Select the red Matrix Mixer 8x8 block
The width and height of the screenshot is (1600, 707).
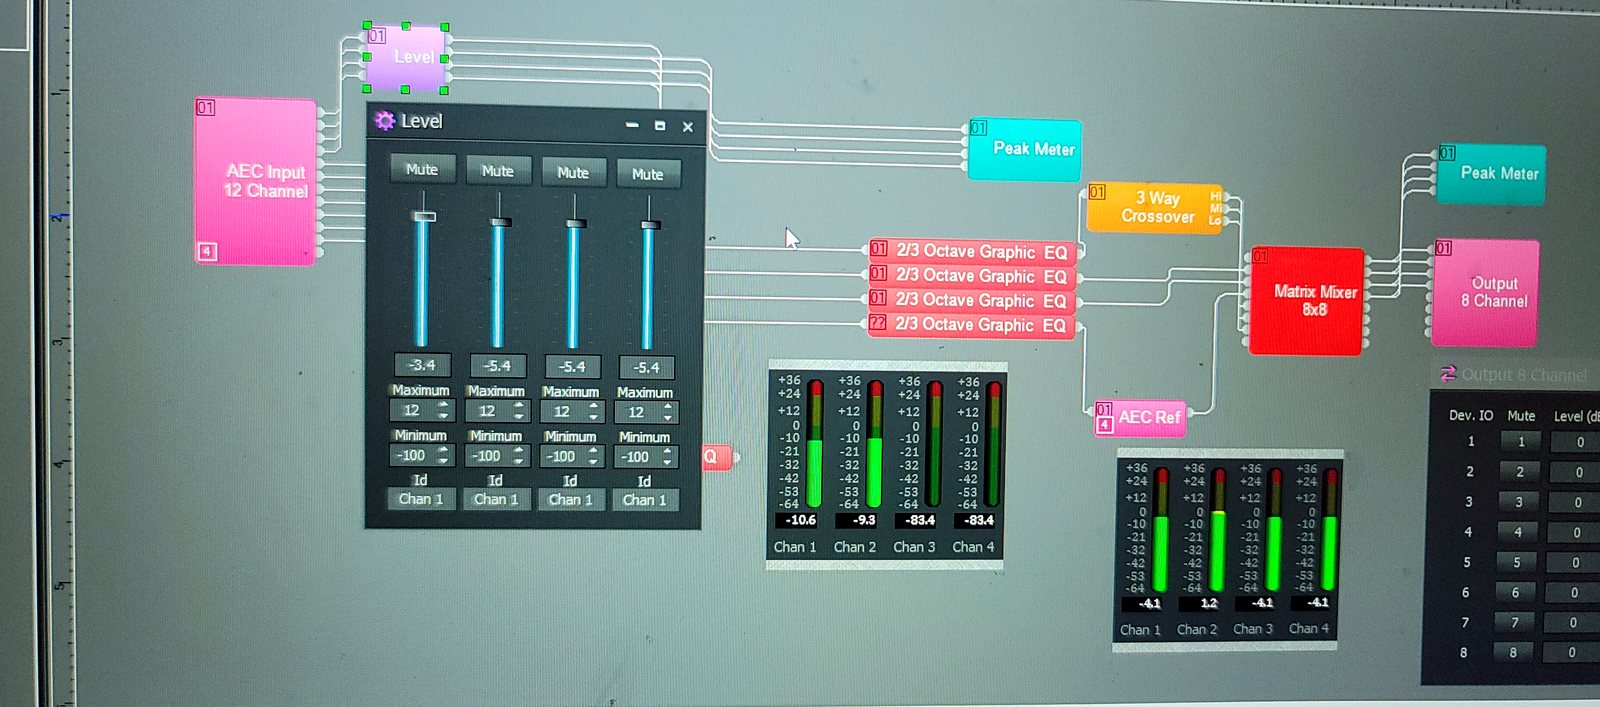click(x=1307, y=300)
